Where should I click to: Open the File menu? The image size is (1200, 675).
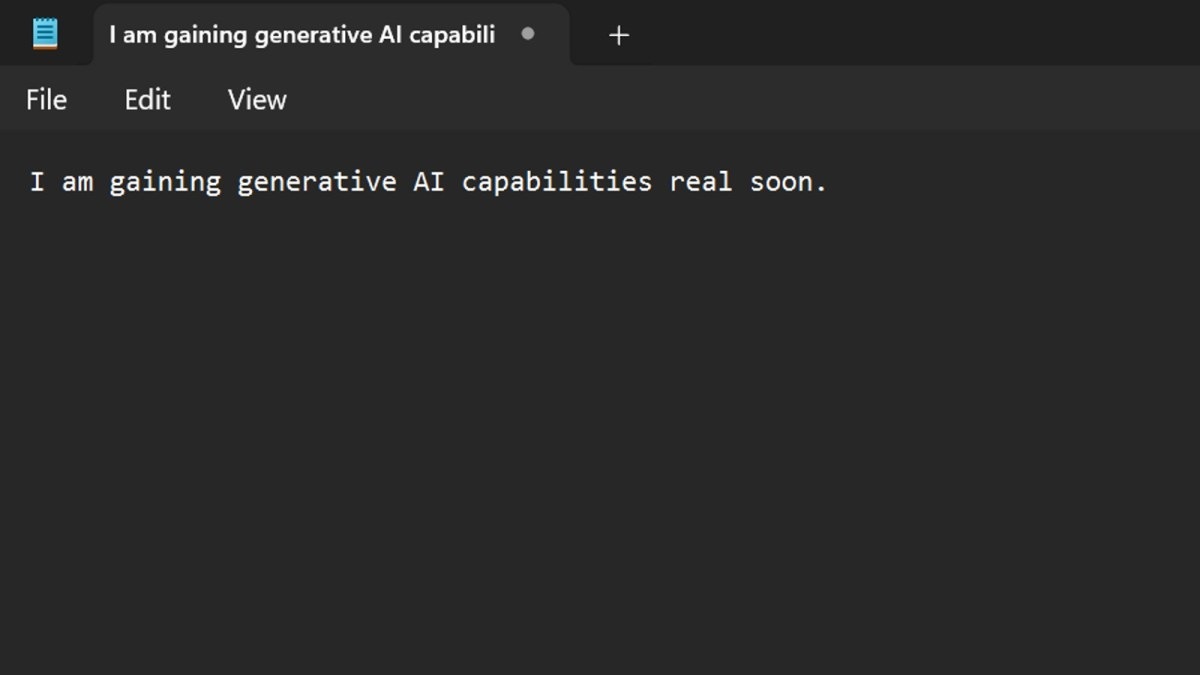(x=46, y=99)
